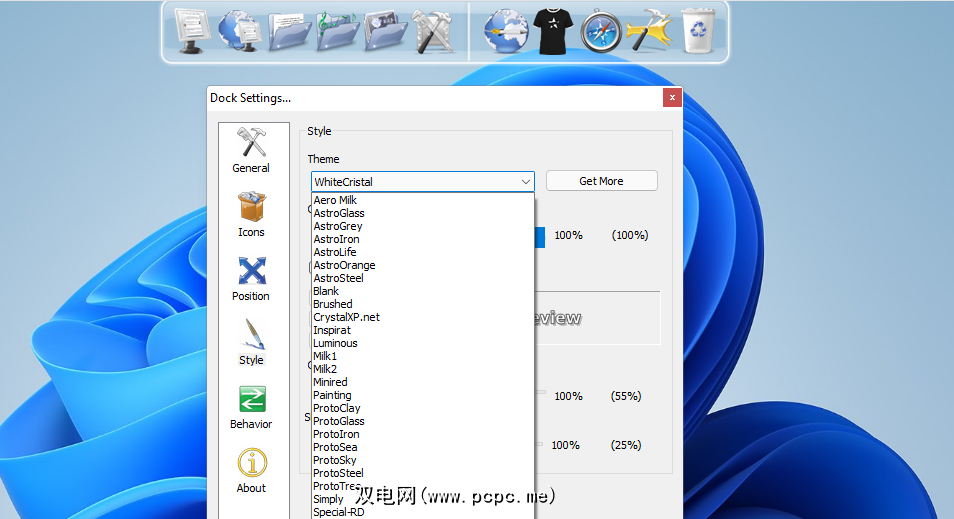Viewport: 954px width, 519px height.
Task: Go to the Position settings section
Action: 251,279
